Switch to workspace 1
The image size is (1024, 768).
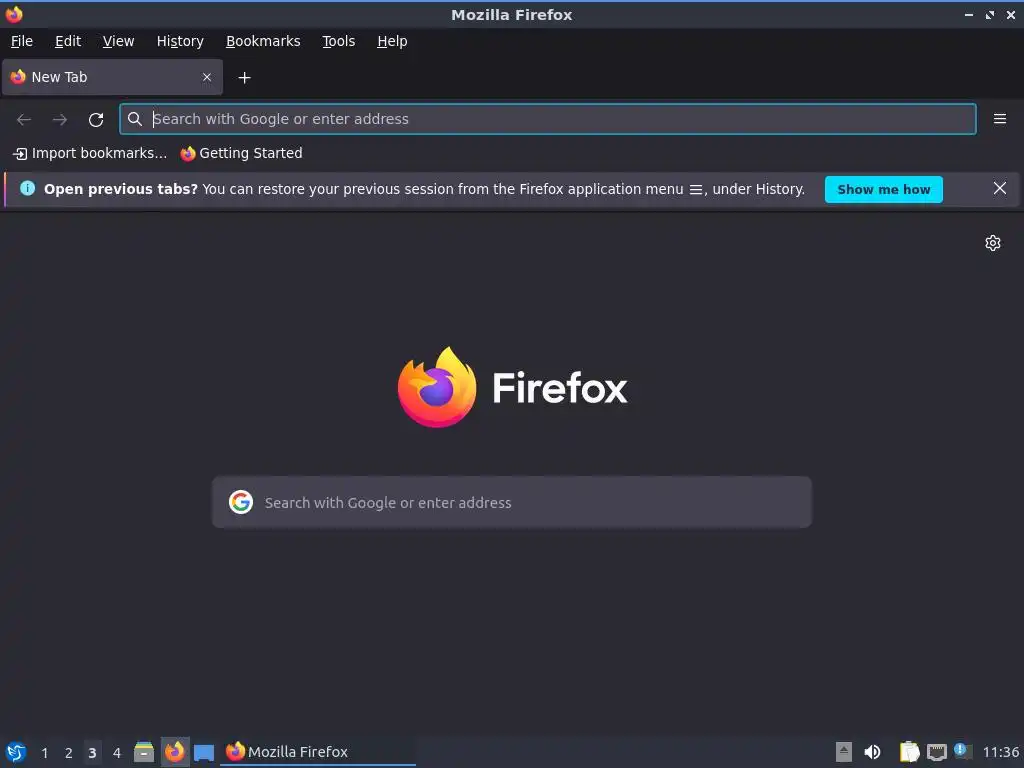[44, 753]
